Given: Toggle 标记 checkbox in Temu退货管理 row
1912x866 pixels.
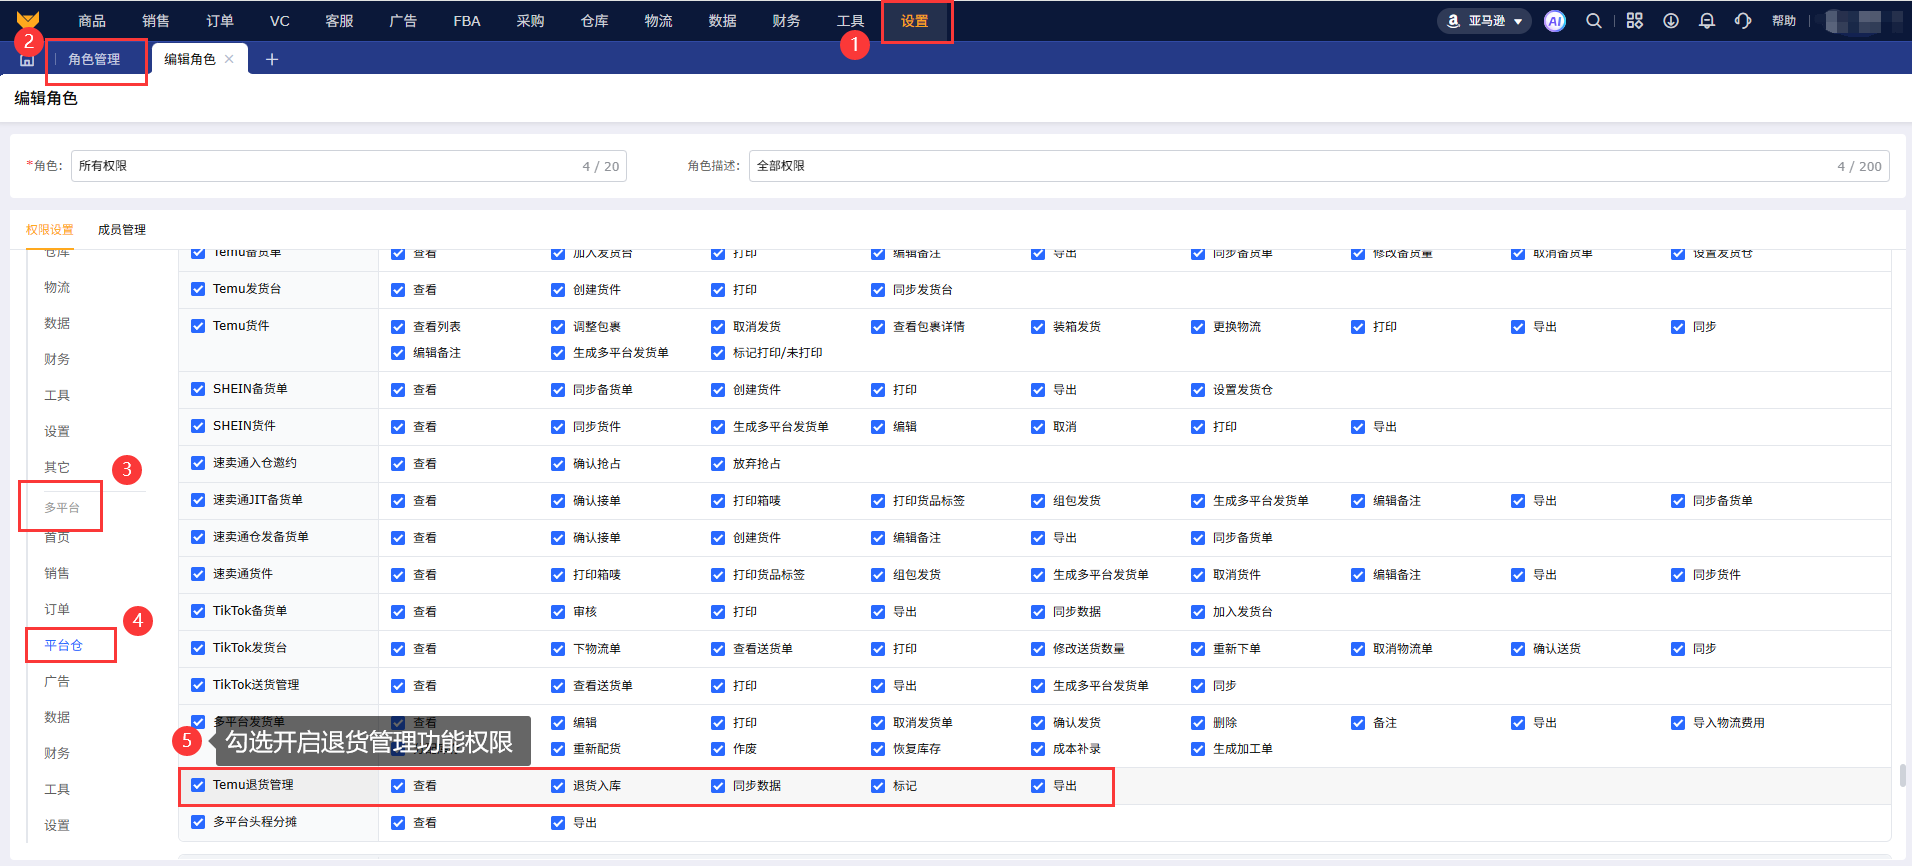Looking at the screenshot, I should [x=878, y=786].
